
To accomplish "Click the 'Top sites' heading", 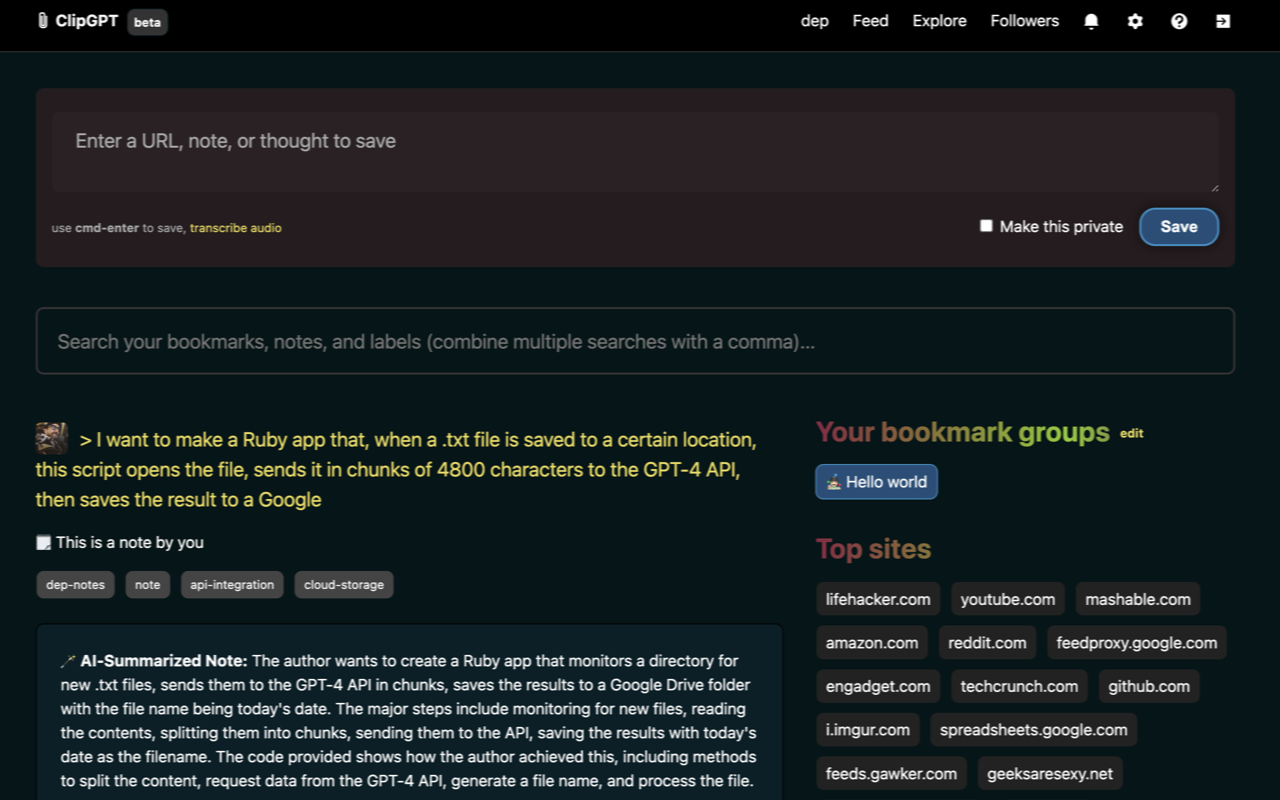I will 873,549.
